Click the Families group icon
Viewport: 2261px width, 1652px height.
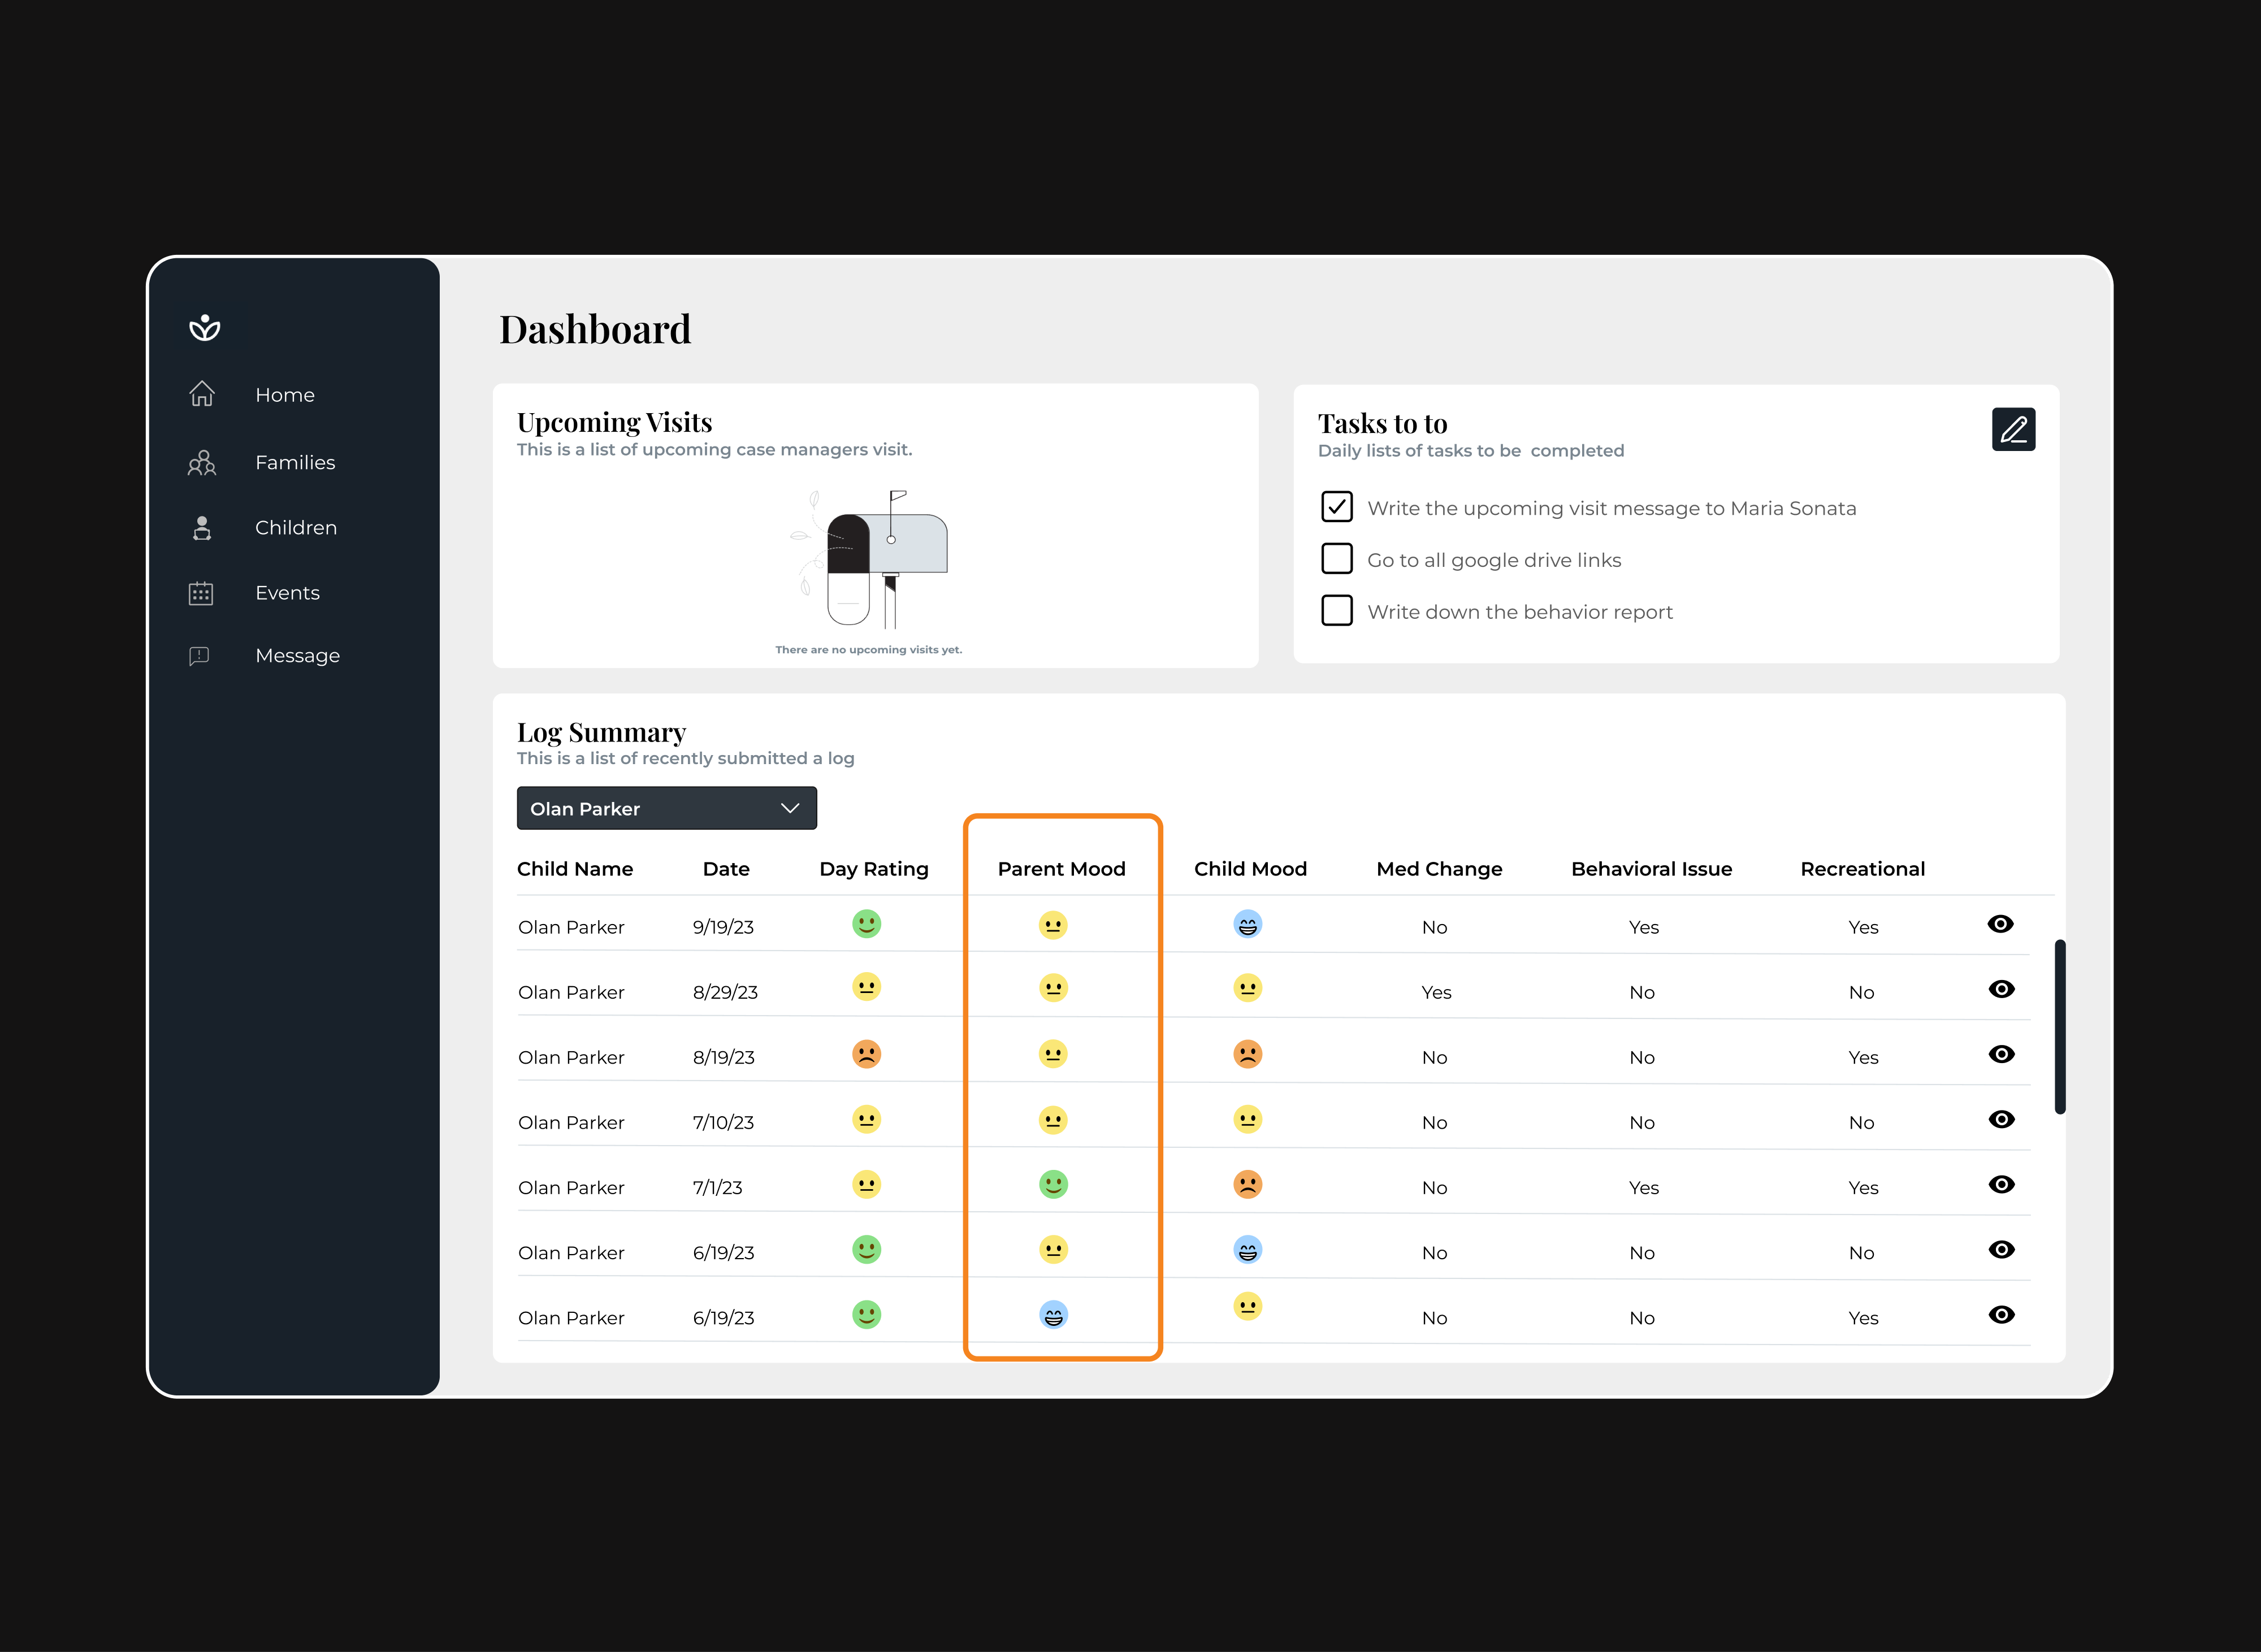202,462
